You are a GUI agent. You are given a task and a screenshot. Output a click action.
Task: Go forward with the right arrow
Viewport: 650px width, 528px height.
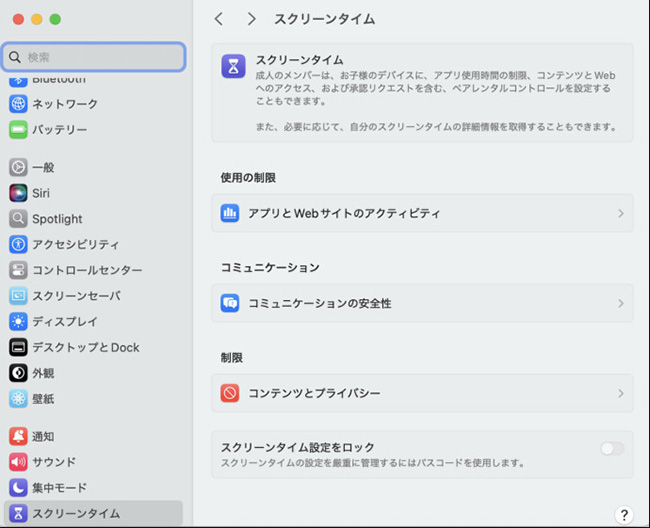[251, 19]
